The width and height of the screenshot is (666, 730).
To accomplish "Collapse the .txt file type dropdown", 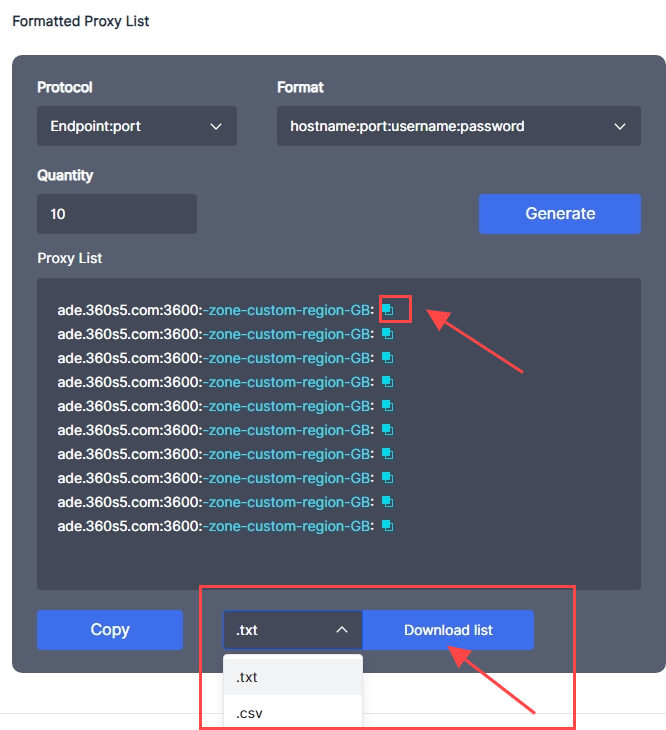I will click(292, 630).
